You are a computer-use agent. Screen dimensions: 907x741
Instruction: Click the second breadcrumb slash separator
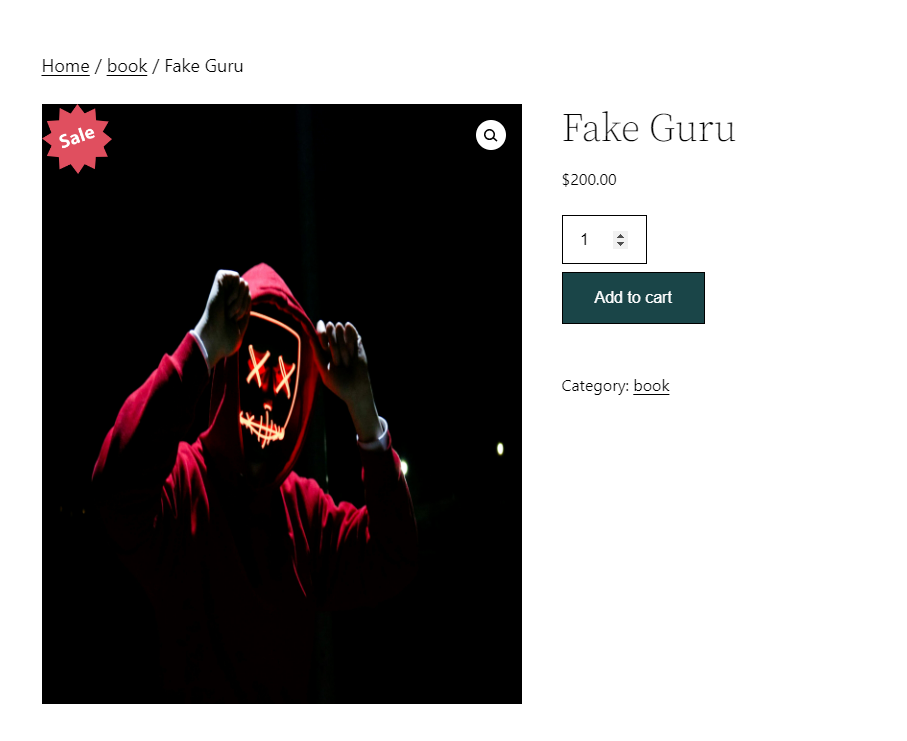coord(156,66)
